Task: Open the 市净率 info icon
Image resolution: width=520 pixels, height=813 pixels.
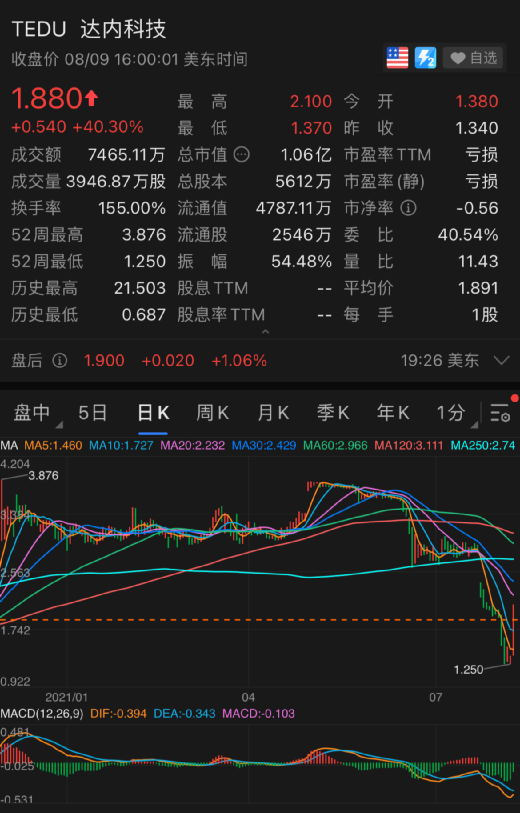Action: pyautogui.click(x=409, y=208)
